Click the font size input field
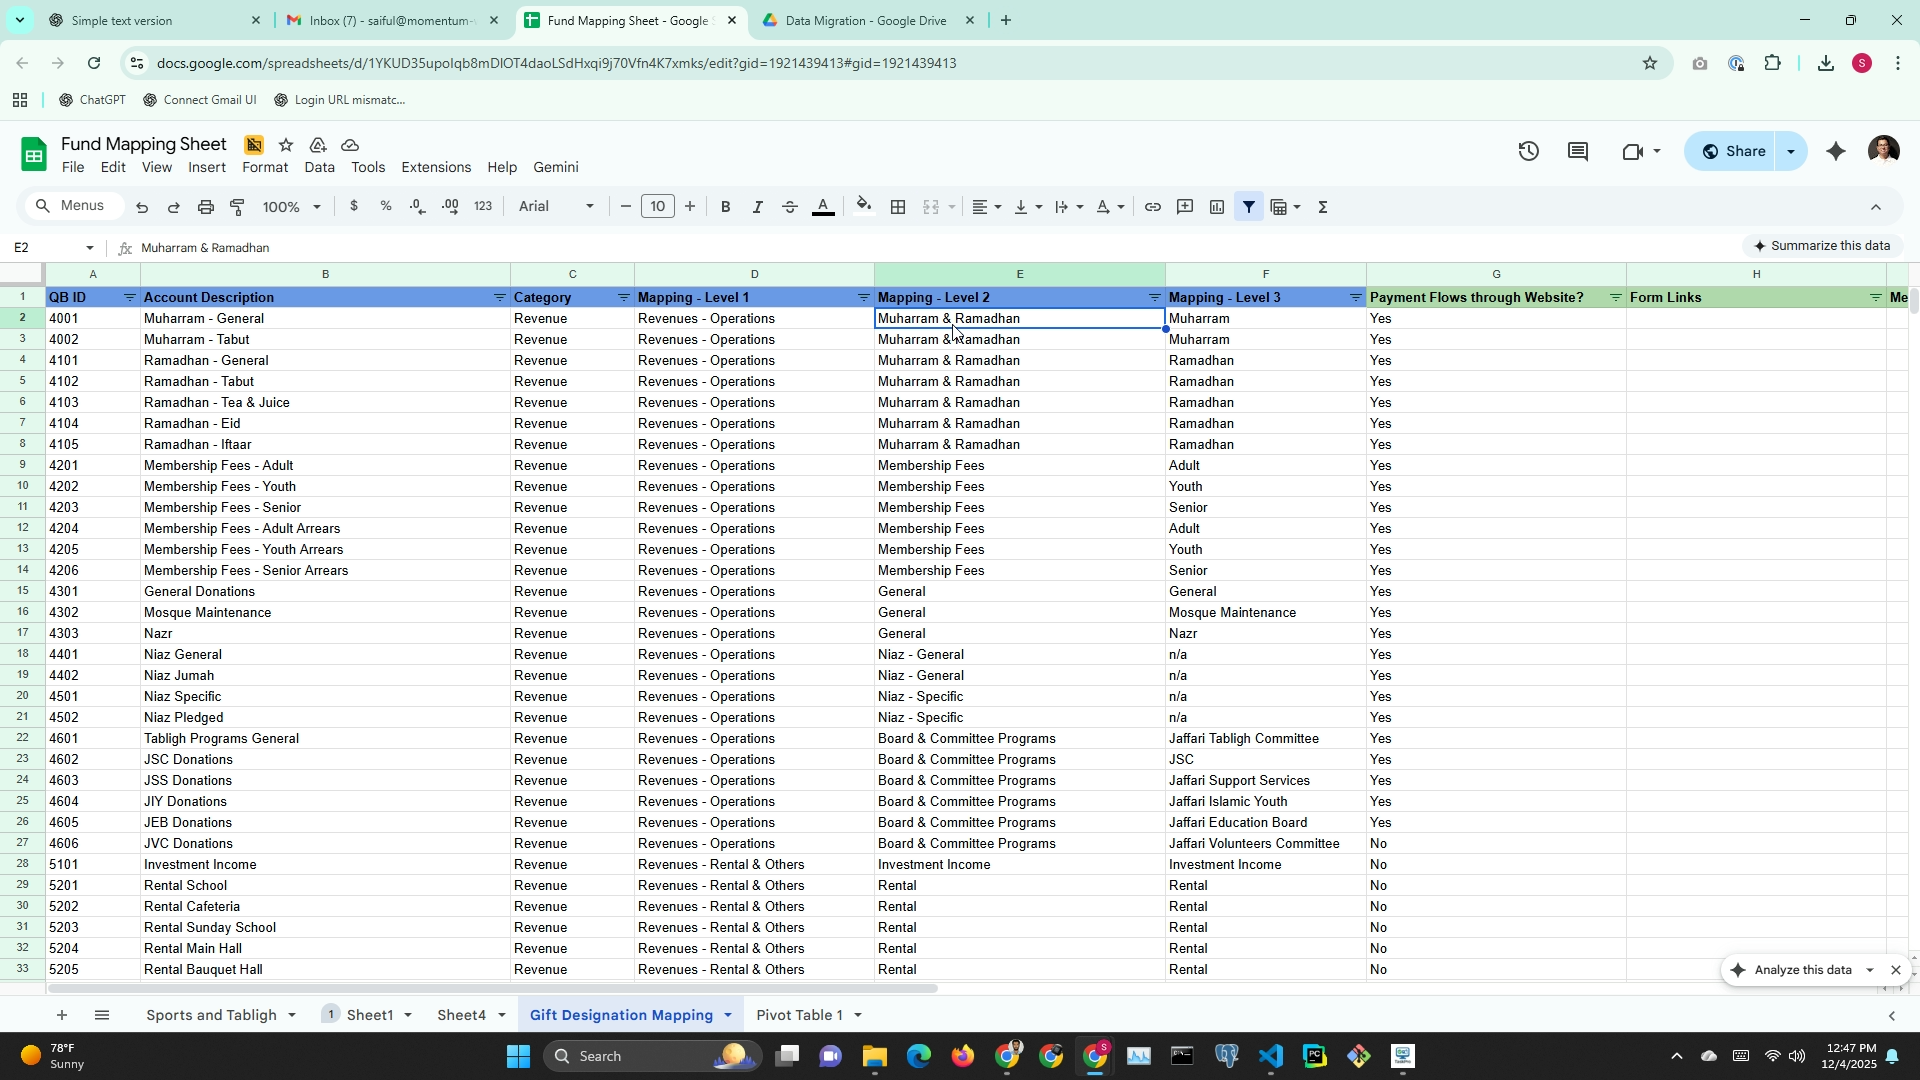1920x1080 pixels. [657, 207]
